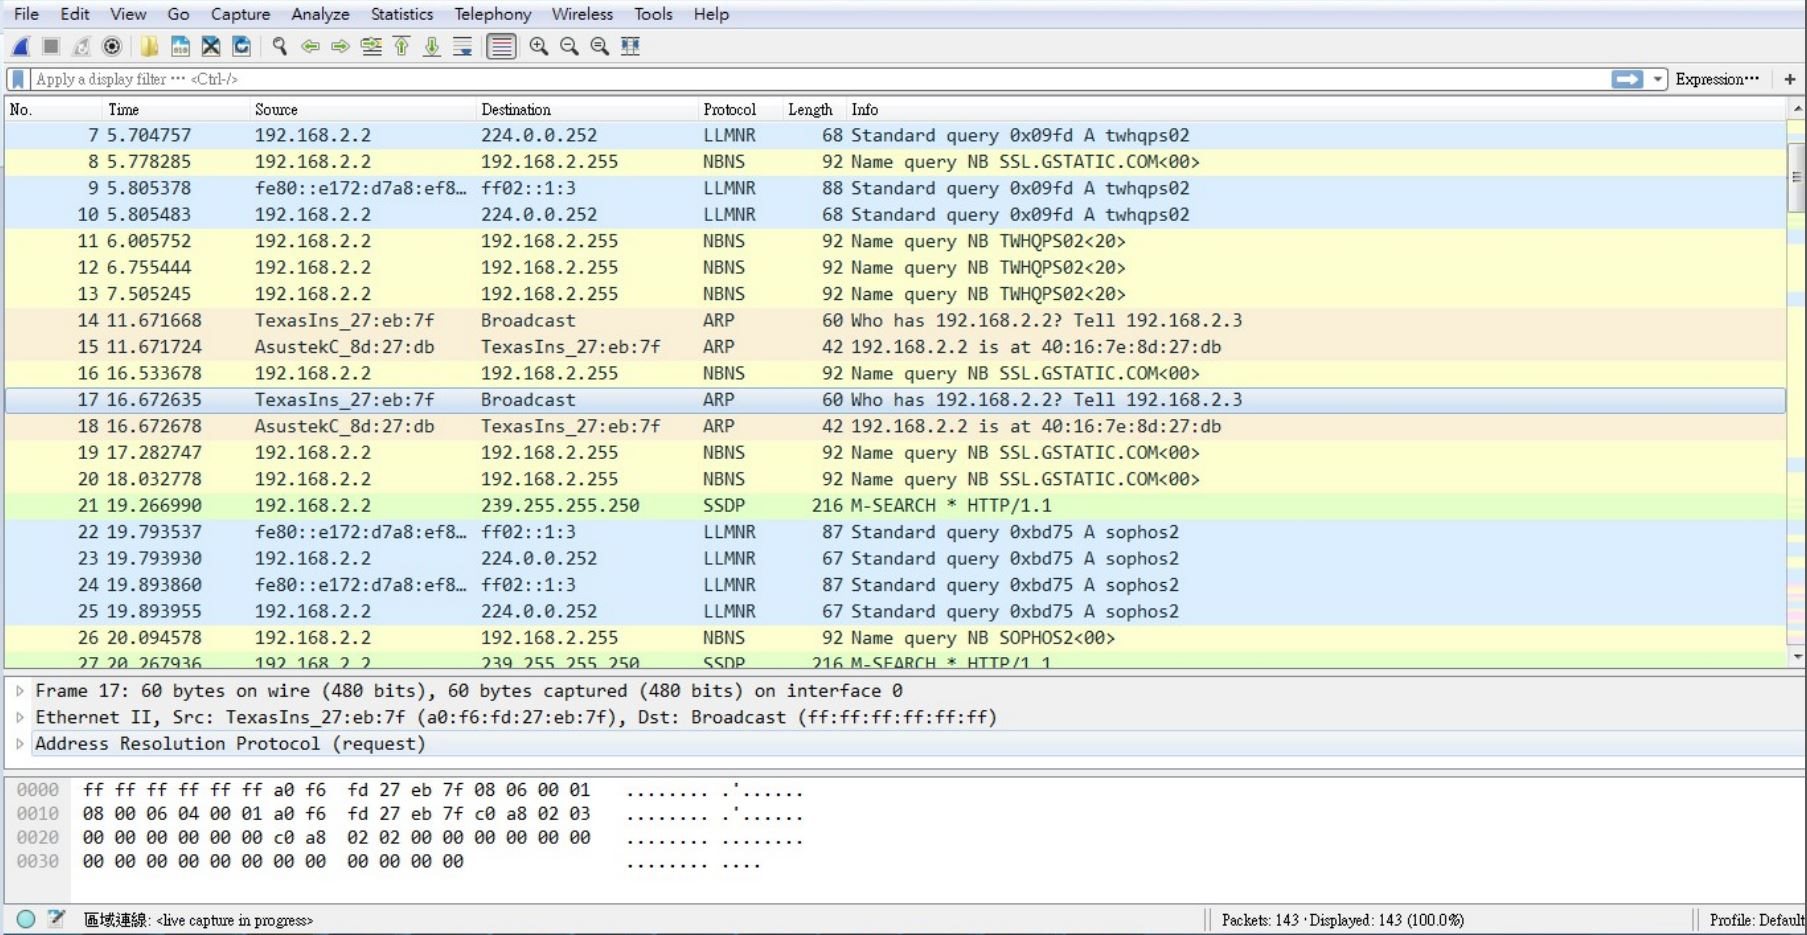Zoom out the main window text

tap(569, 46)
